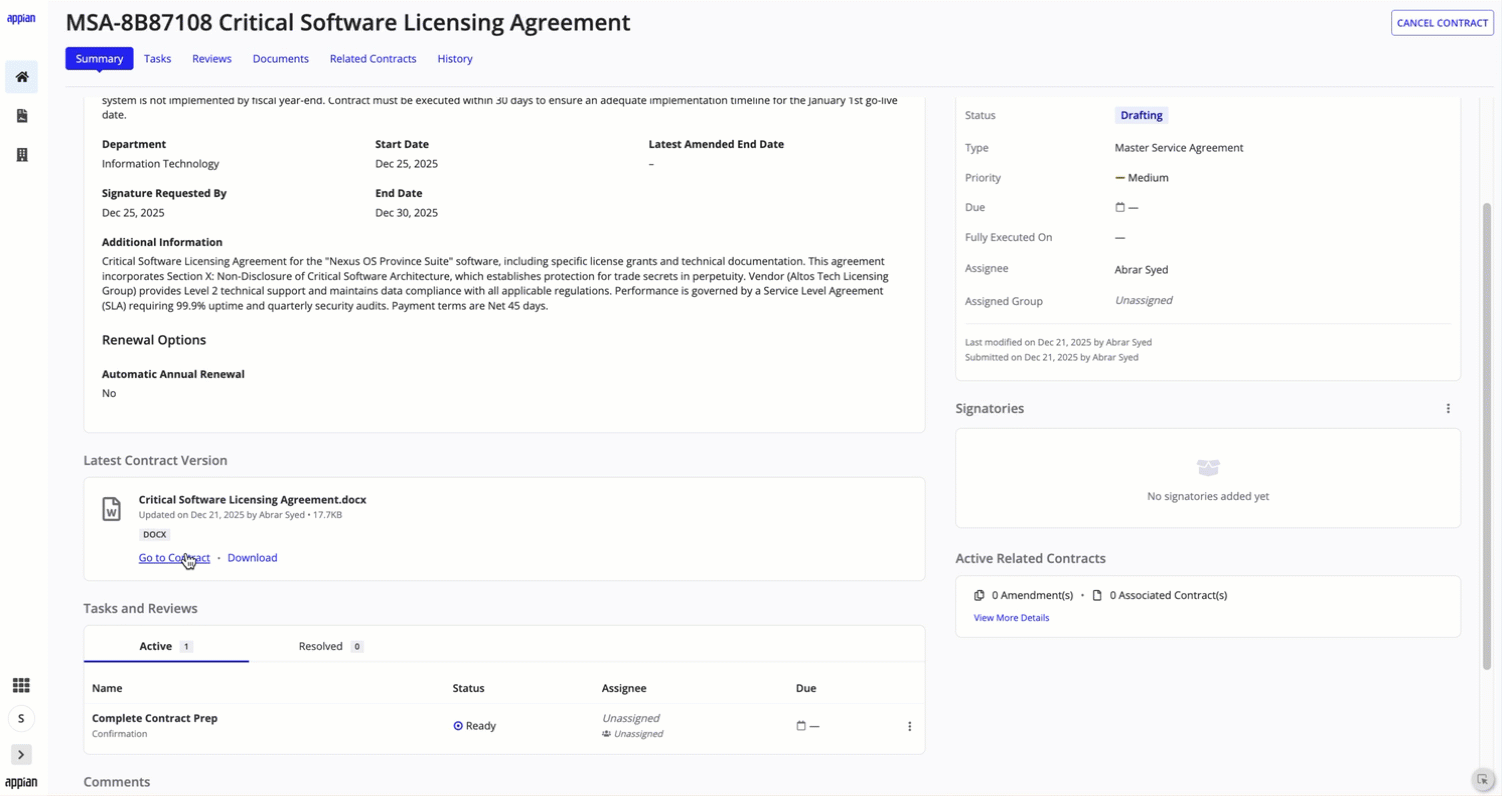
Task: Click the Master Service Agreement type value
Action: coord(1179,148)
